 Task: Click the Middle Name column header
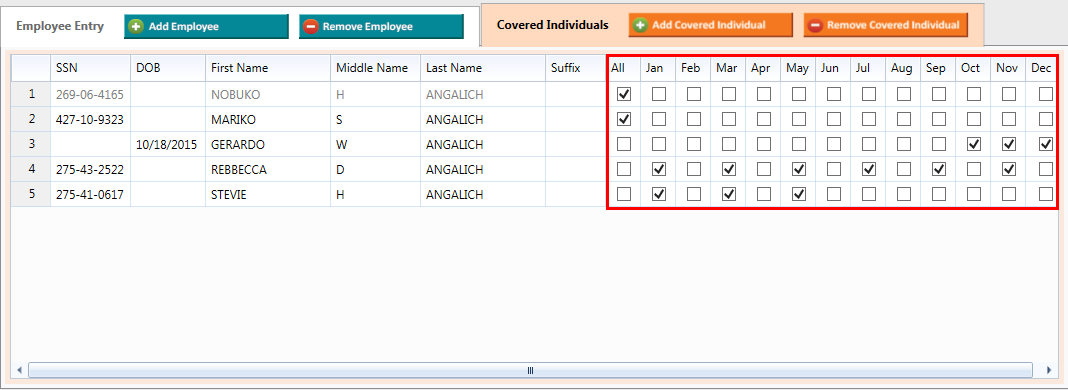375,68
